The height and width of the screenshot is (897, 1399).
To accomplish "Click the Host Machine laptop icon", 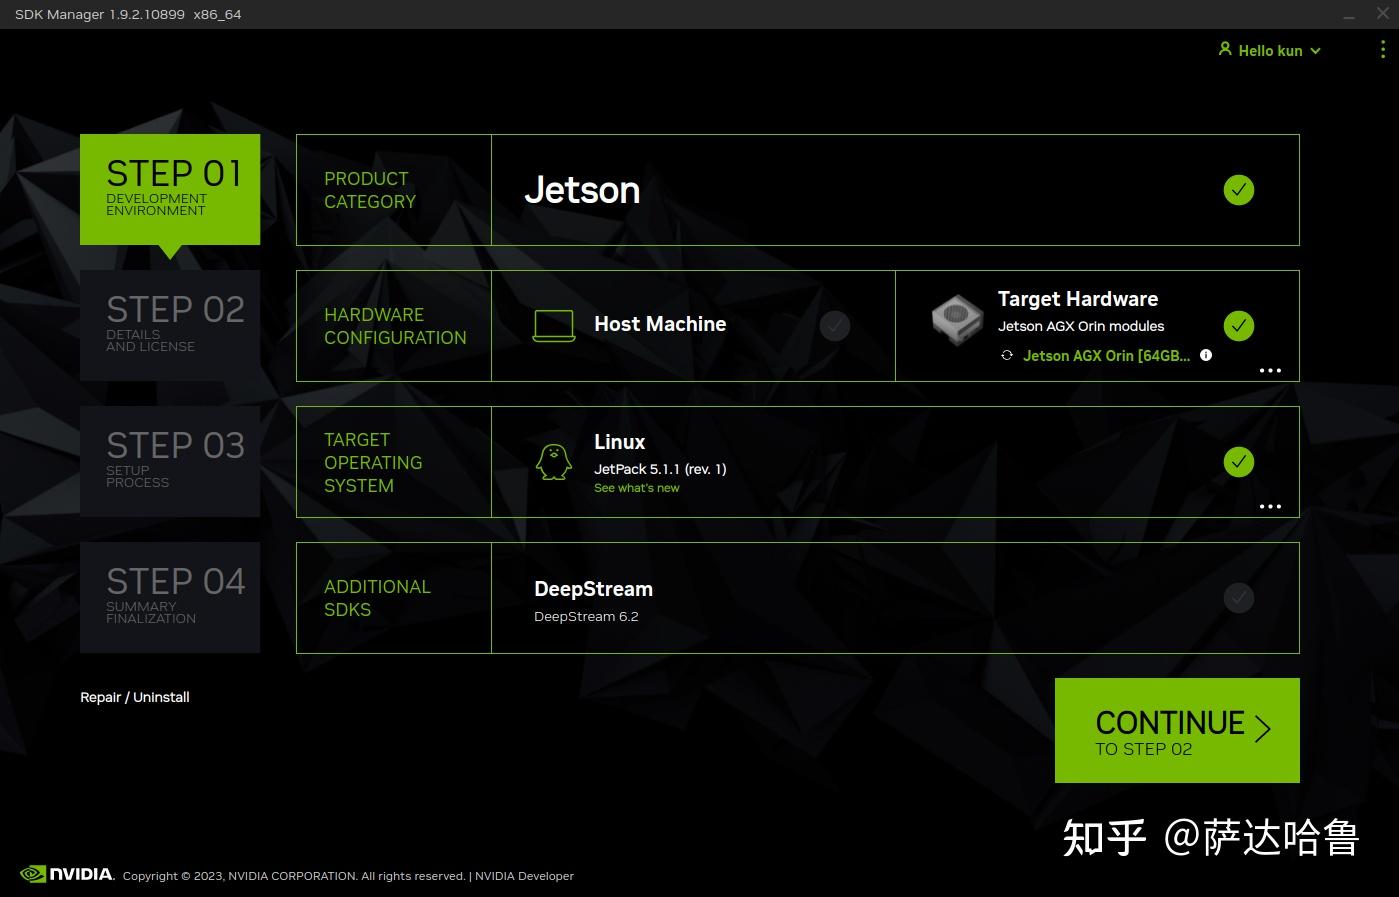I will [x=554, y=324].
